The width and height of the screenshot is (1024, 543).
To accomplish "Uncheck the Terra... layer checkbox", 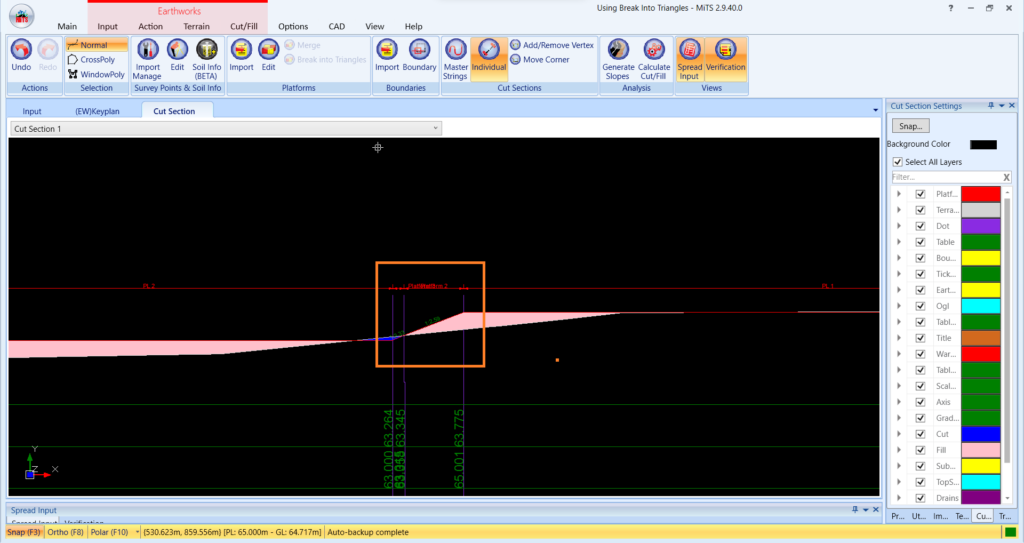I will click(x=920, y=210).
